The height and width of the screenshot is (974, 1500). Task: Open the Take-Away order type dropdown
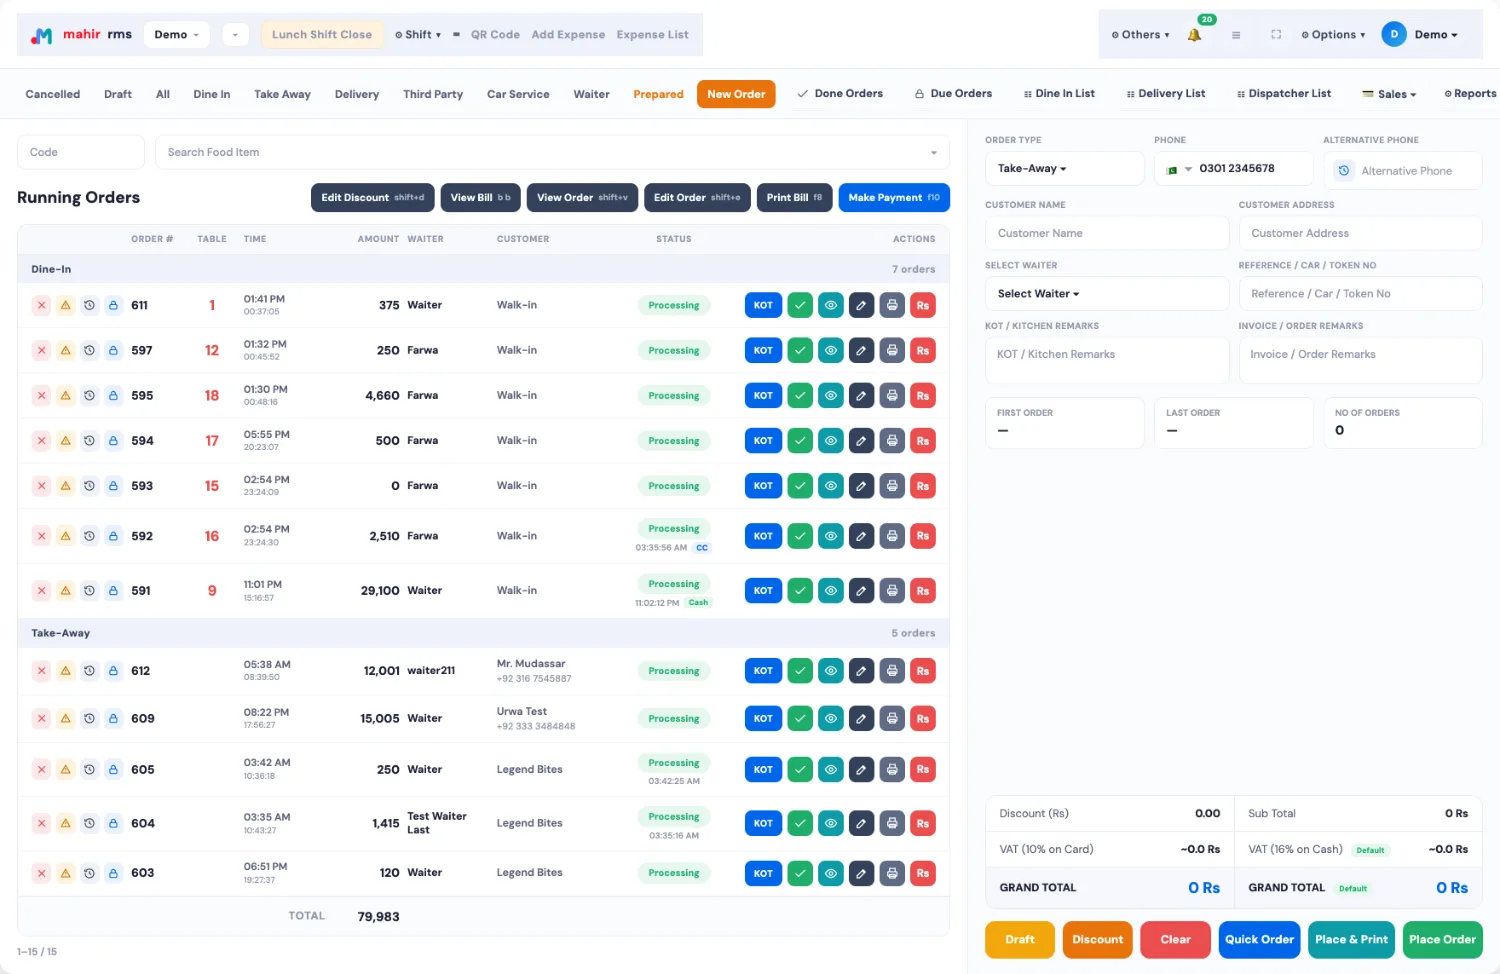tap(1064, 169)
